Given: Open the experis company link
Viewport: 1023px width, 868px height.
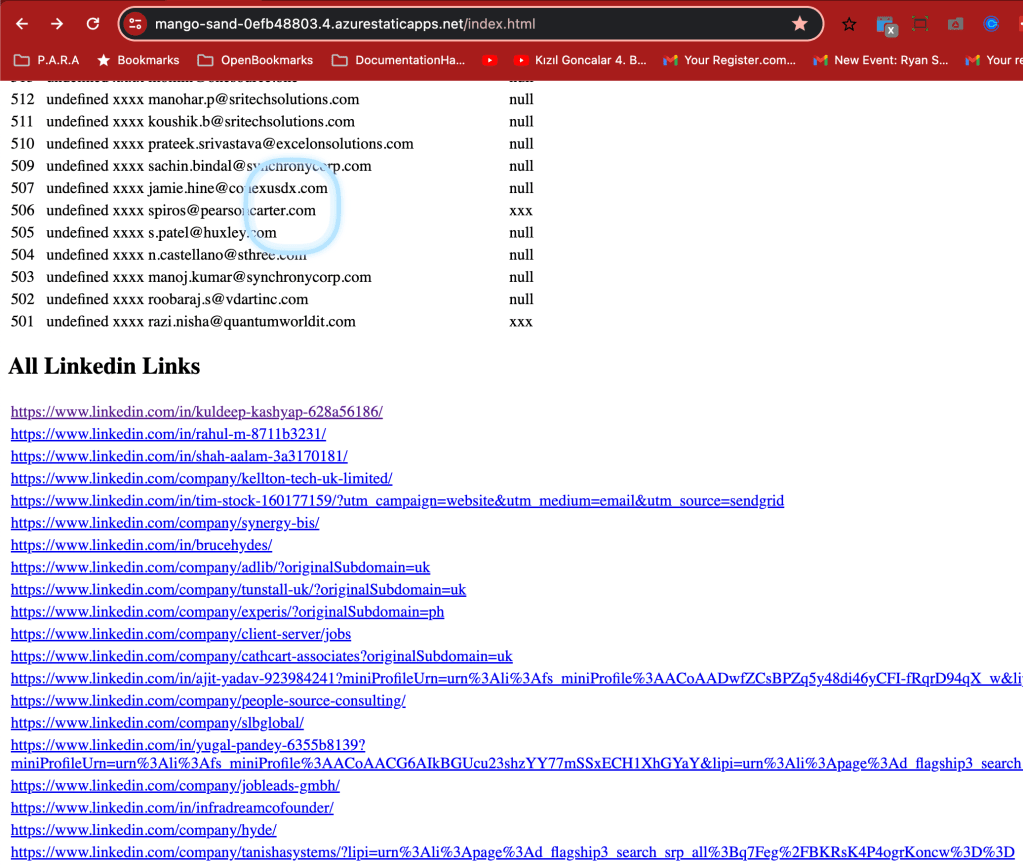Looking at the screenshot, I should [227, 612].
